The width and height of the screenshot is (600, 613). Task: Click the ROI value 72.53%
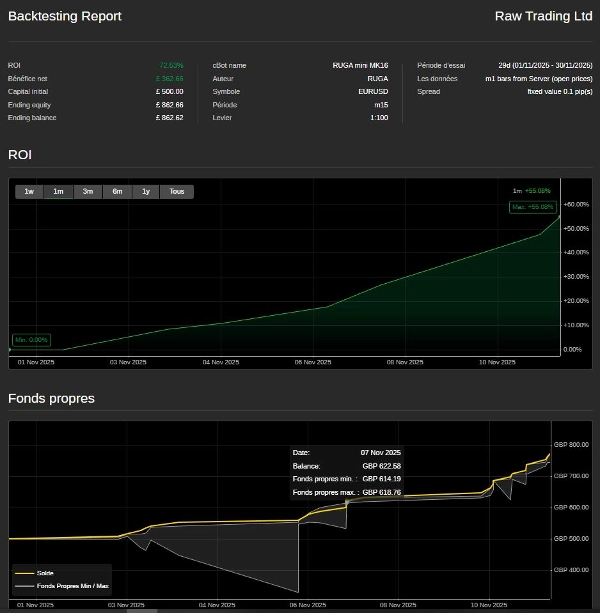[x=171, y=65]
